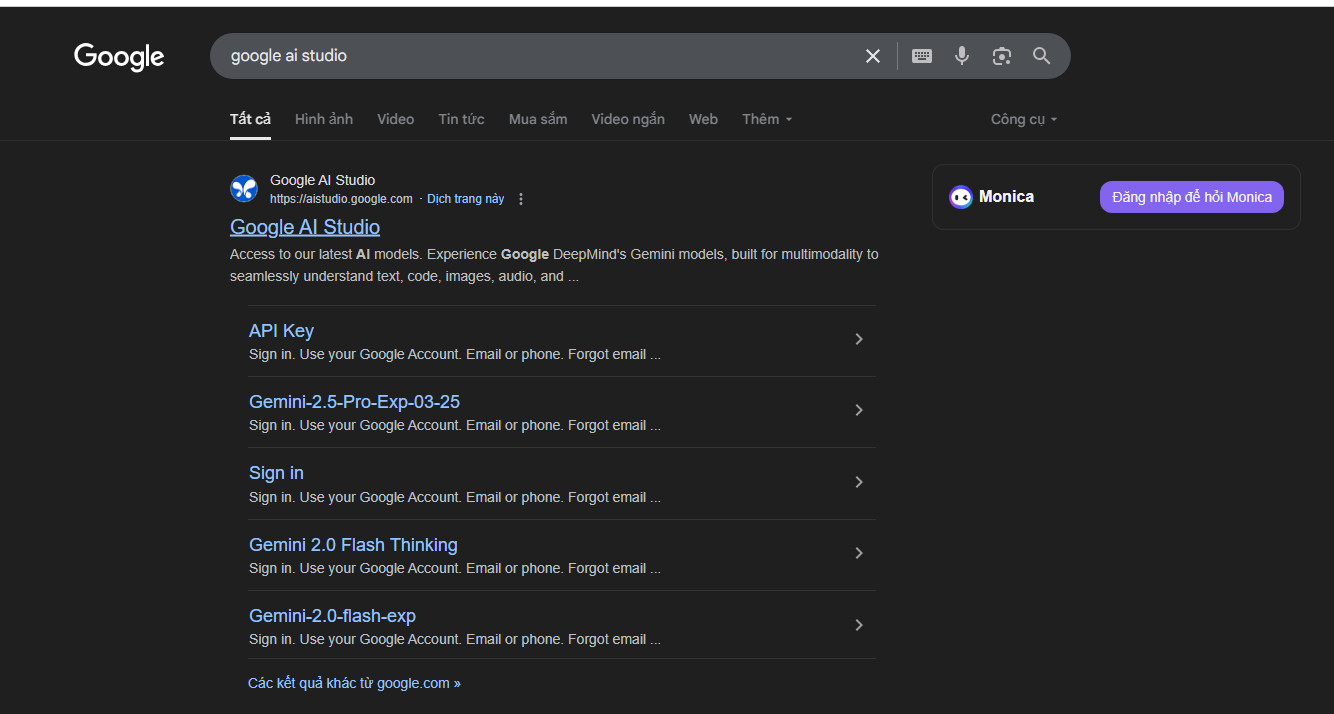Open the Gemini-2.5-Pro-Exp-03-25 sitelink
Image resolution: width=1334 pixels, height=714 pixels.
coord(354,402)
